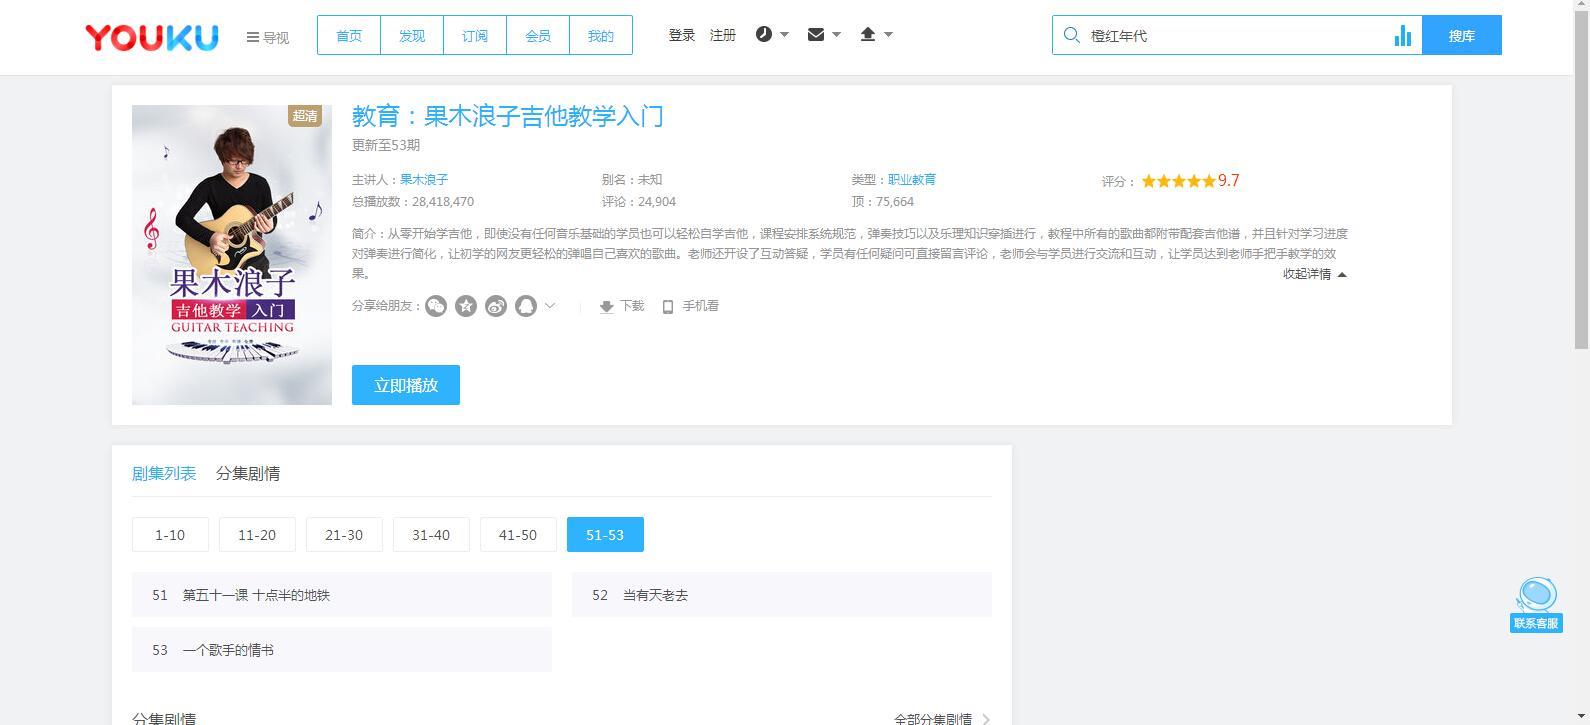Collapse details with 收起详情

(1314, 274)
